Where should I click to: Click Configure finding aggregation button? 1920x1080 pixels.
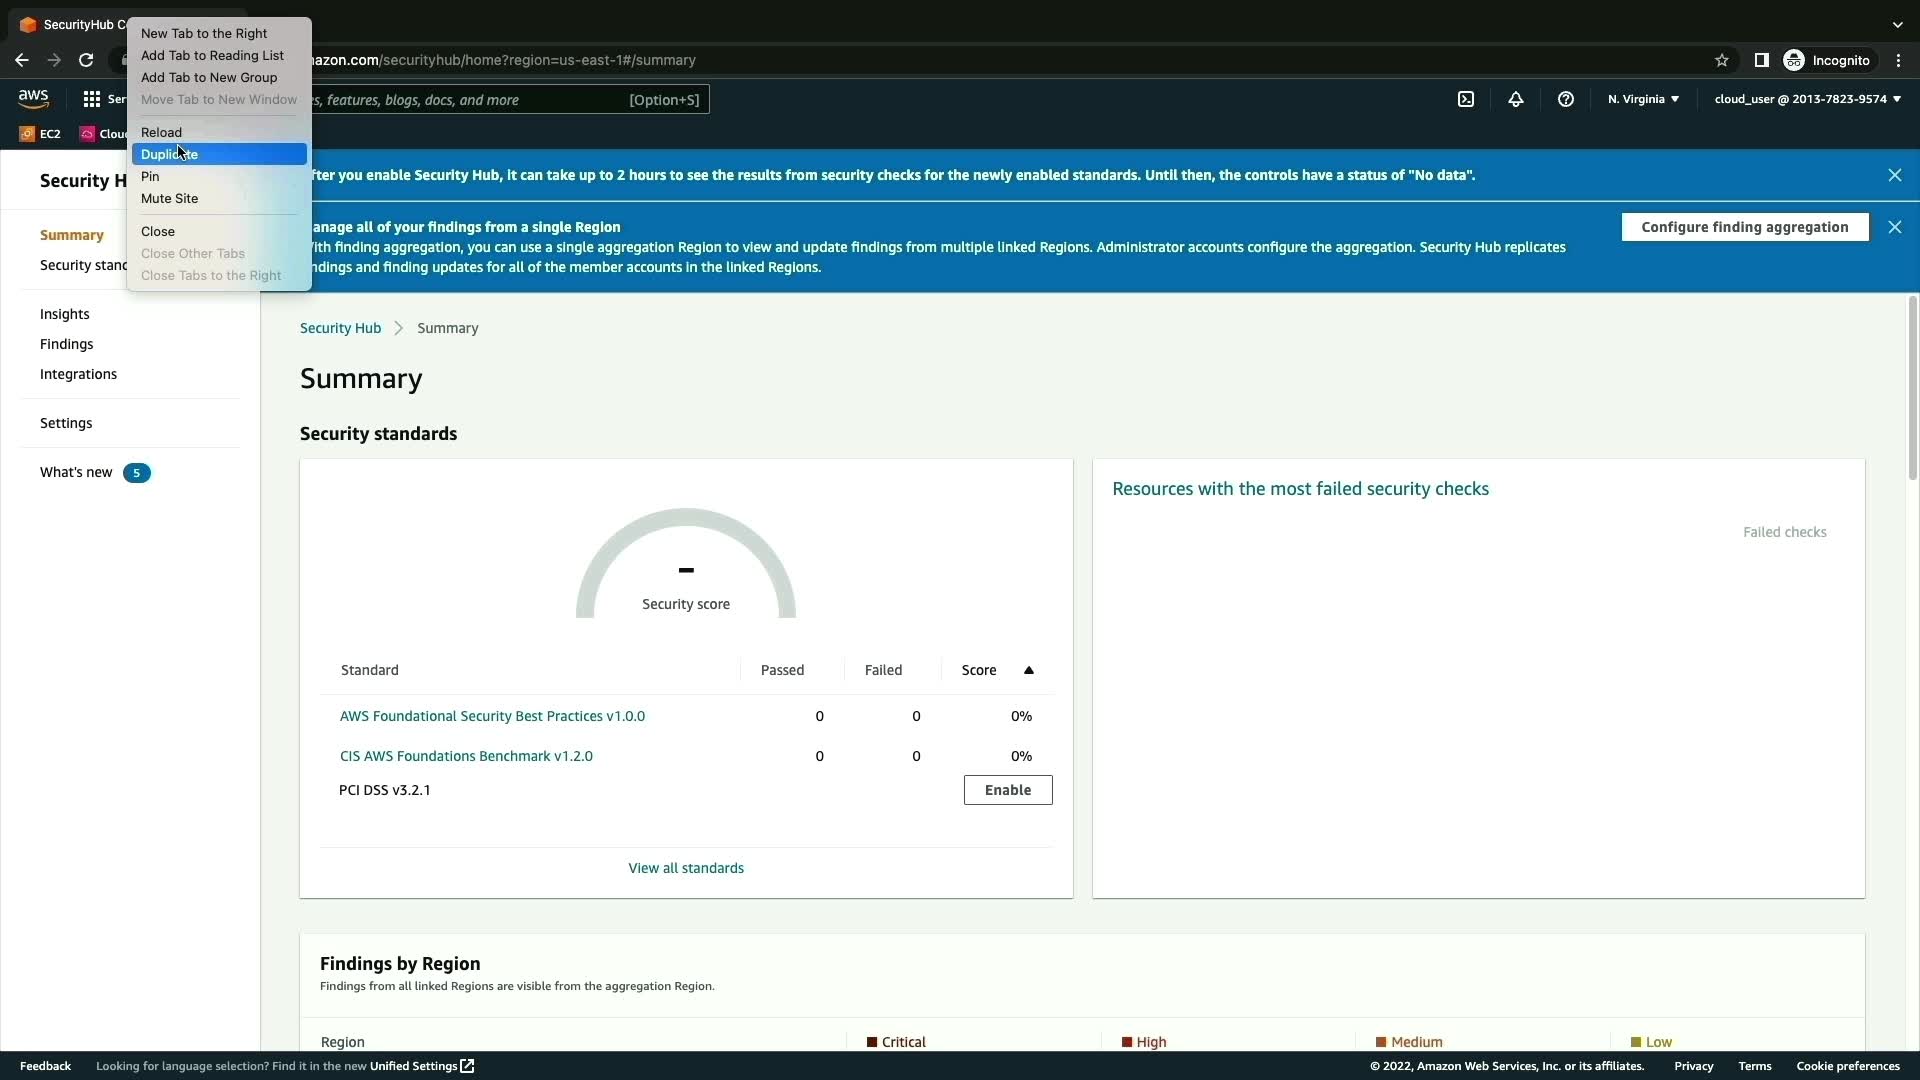(x=1744, y=227)
